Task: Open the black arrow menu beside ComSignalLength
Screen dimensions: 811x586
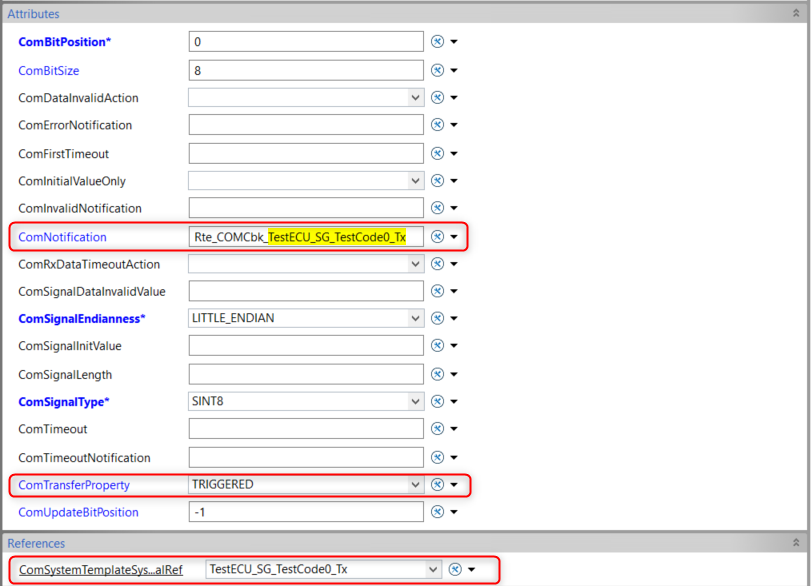Action: click(454, 374)
